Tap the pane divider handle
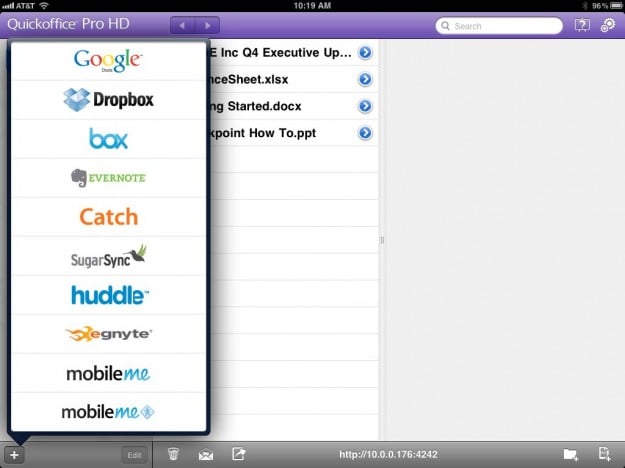The image size is (625, 468). 382,240
